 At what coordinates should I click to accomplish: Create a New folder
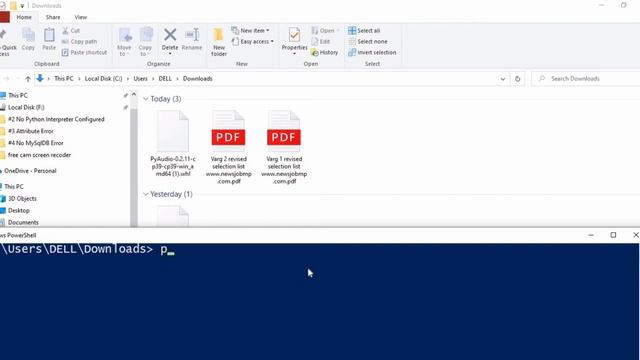(219, 42)
